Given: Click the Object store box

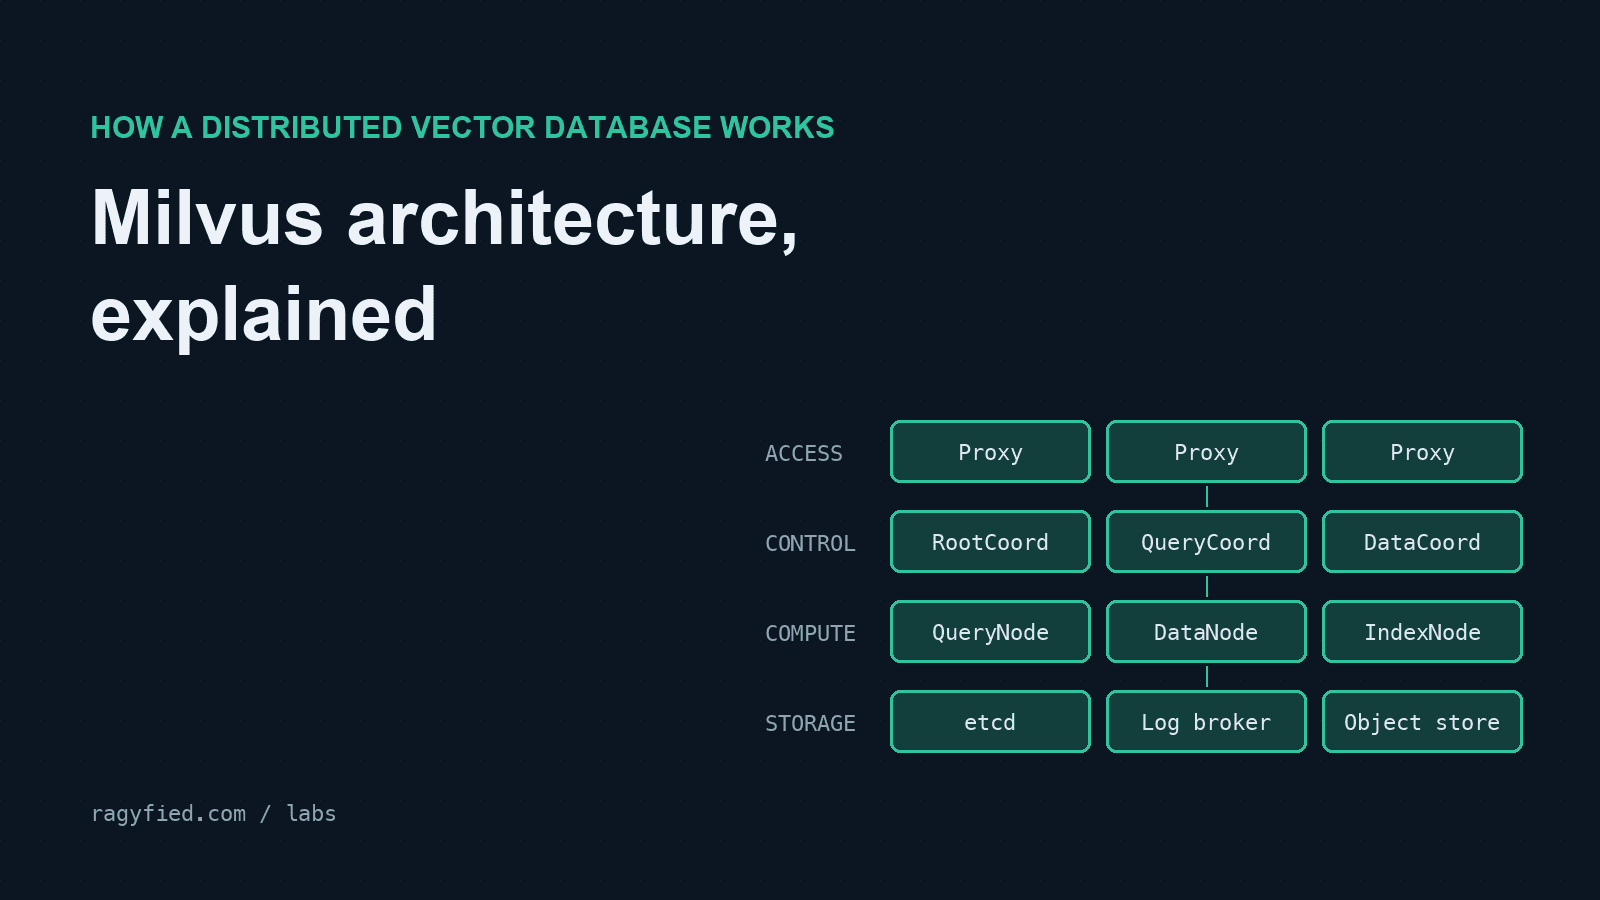Looking at the screenshot, I should (1422, 722).
